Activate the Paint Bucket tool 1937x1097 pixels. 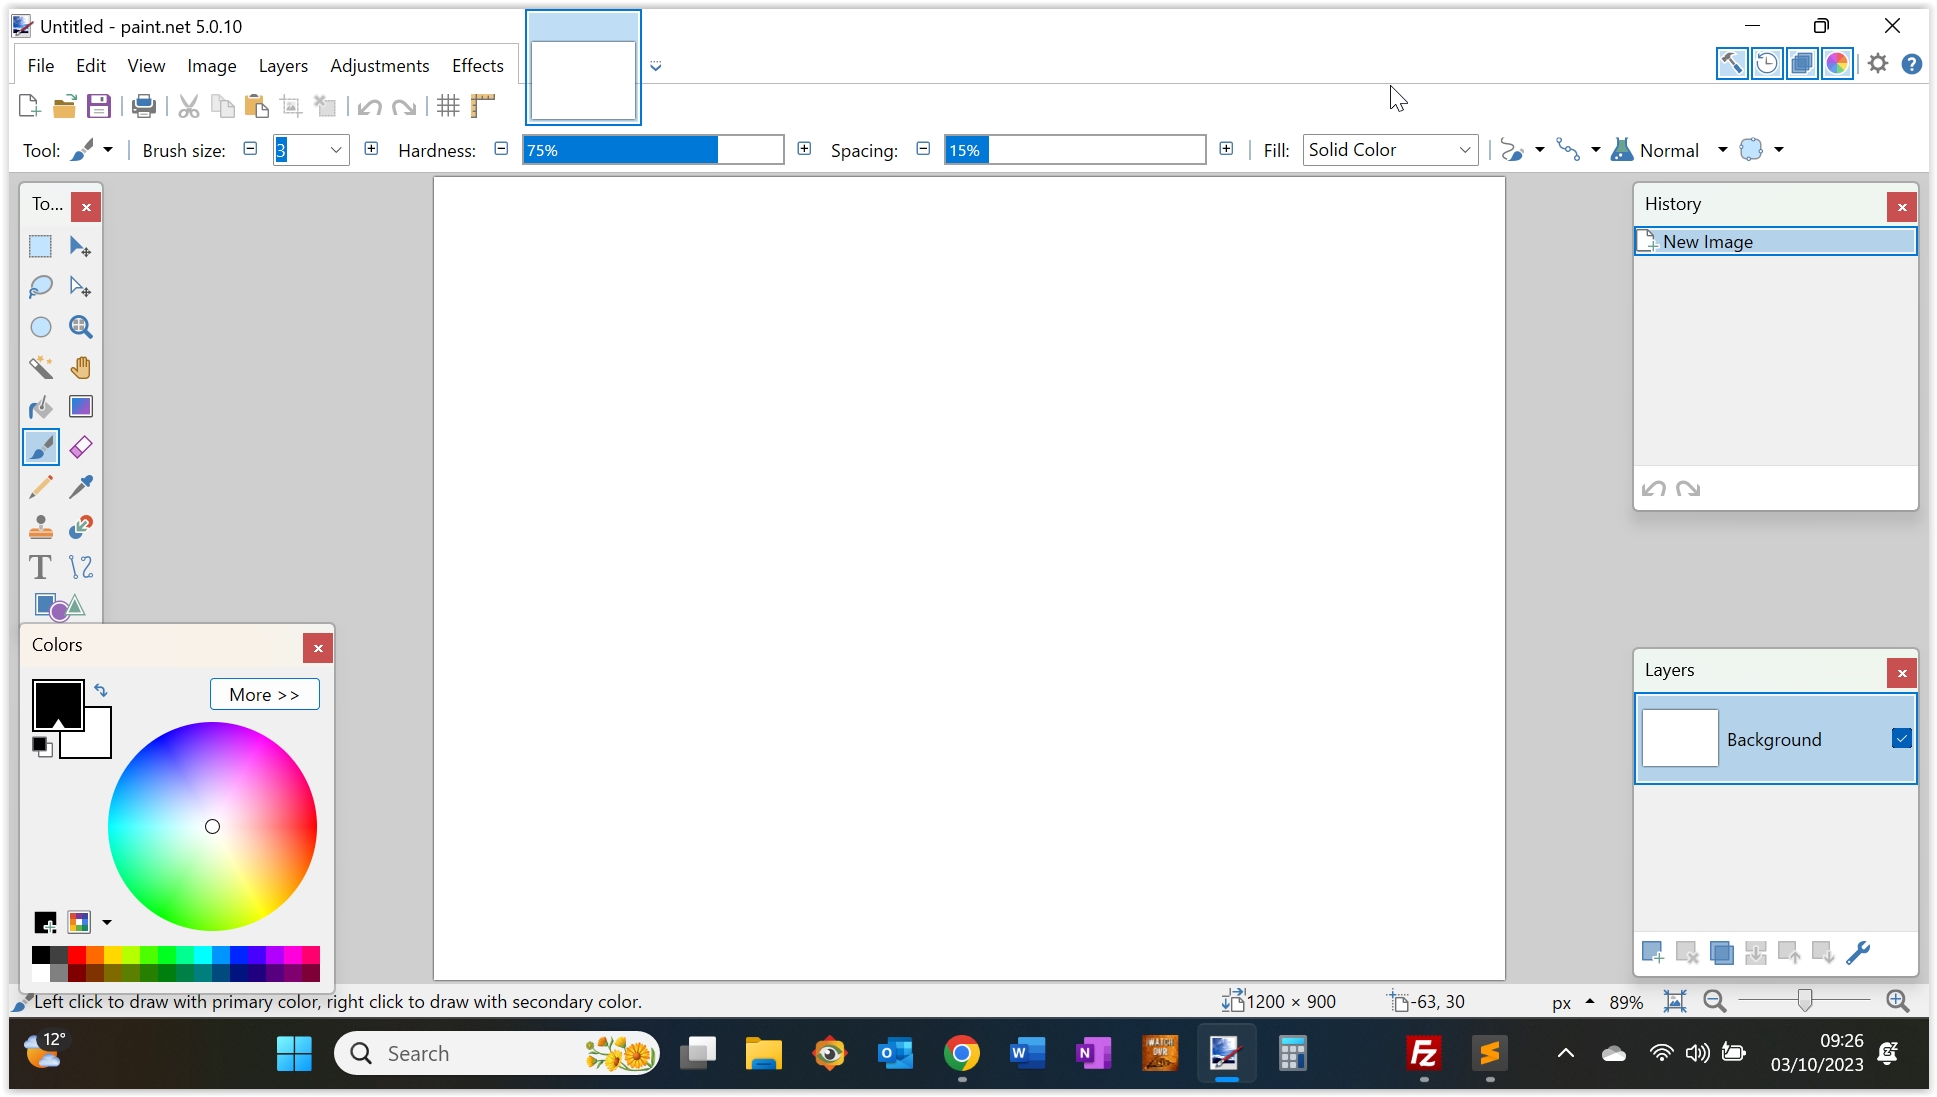(x=40, y=407)
